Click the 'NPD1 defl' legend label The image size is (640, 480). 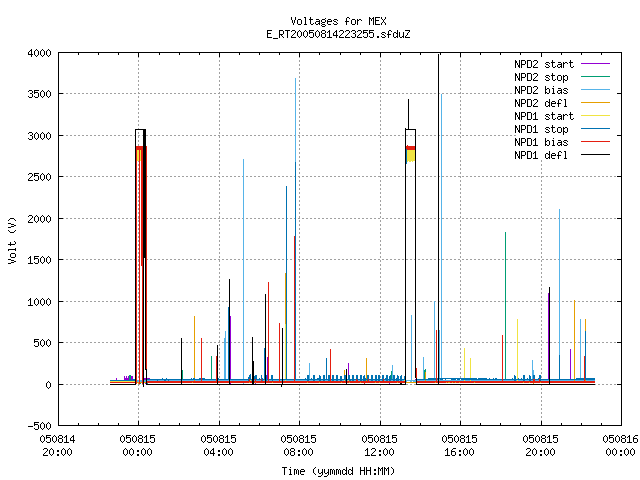tap(541, 156)
